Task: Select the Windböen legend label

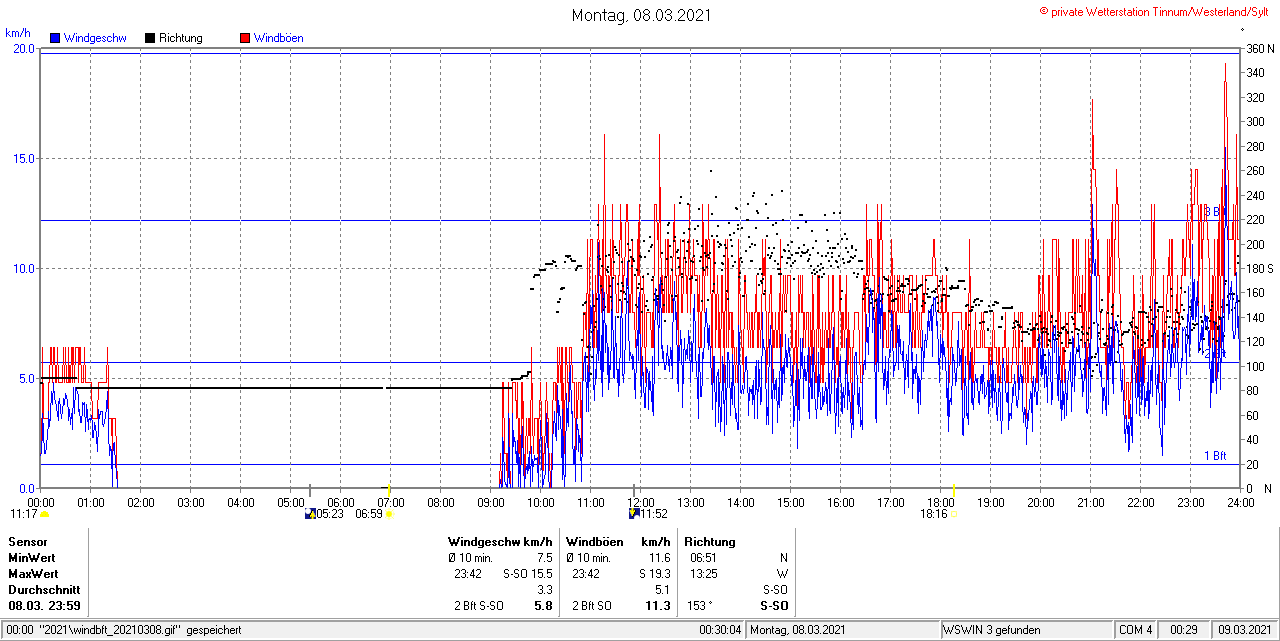Action: coord(279,38)
